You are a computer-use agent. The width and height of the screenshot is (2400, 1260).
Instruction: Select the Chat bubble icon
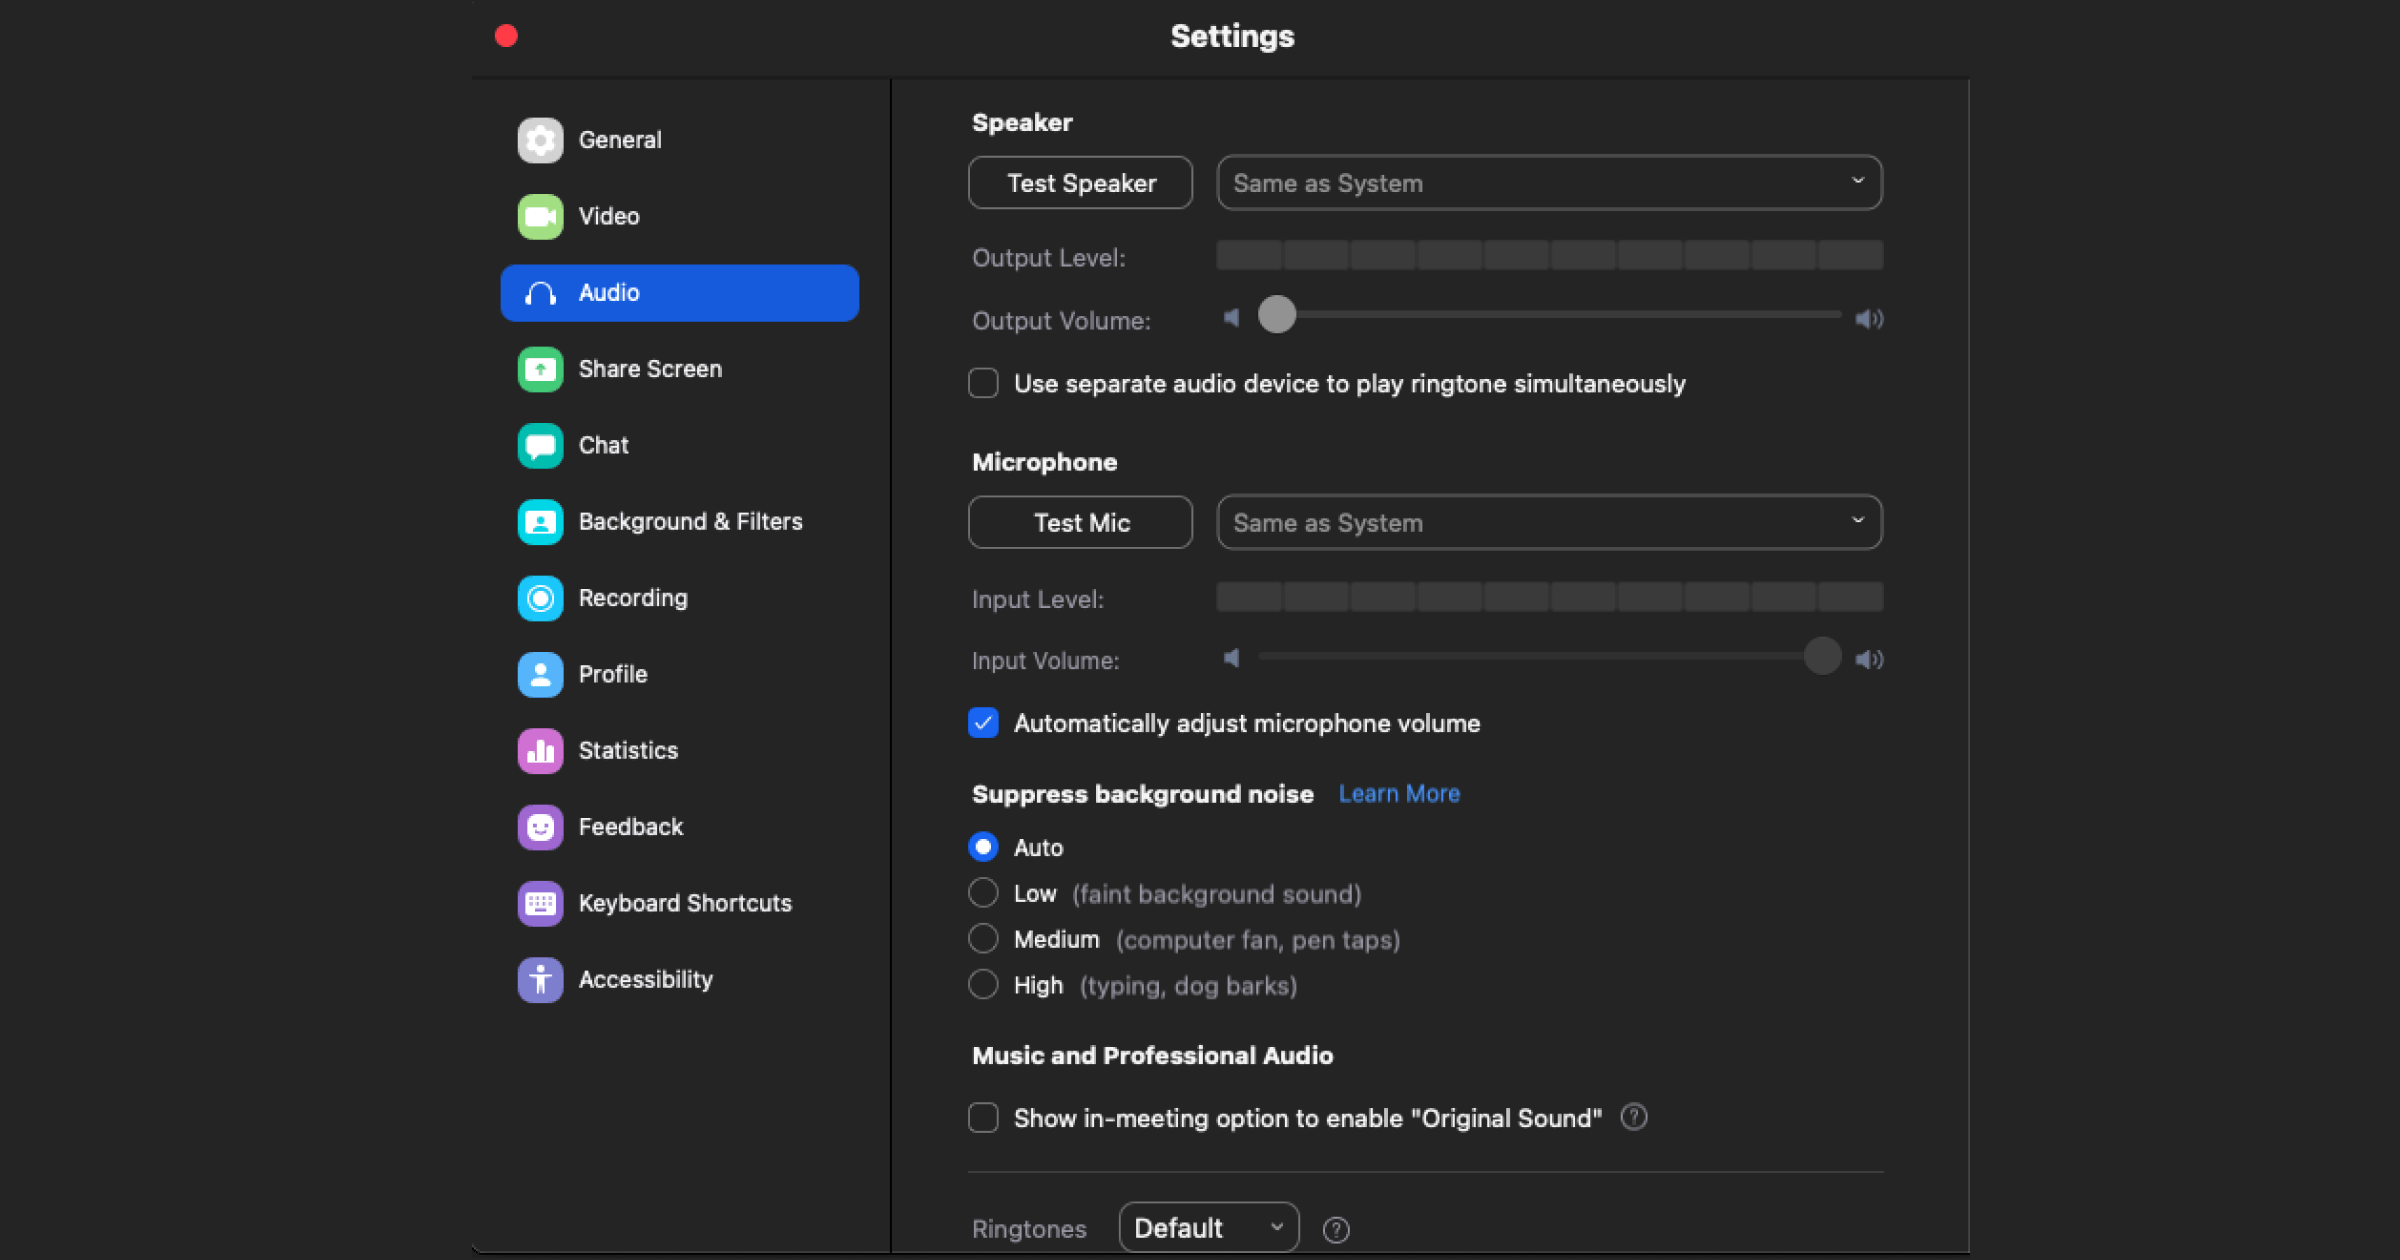coord(540,445)
